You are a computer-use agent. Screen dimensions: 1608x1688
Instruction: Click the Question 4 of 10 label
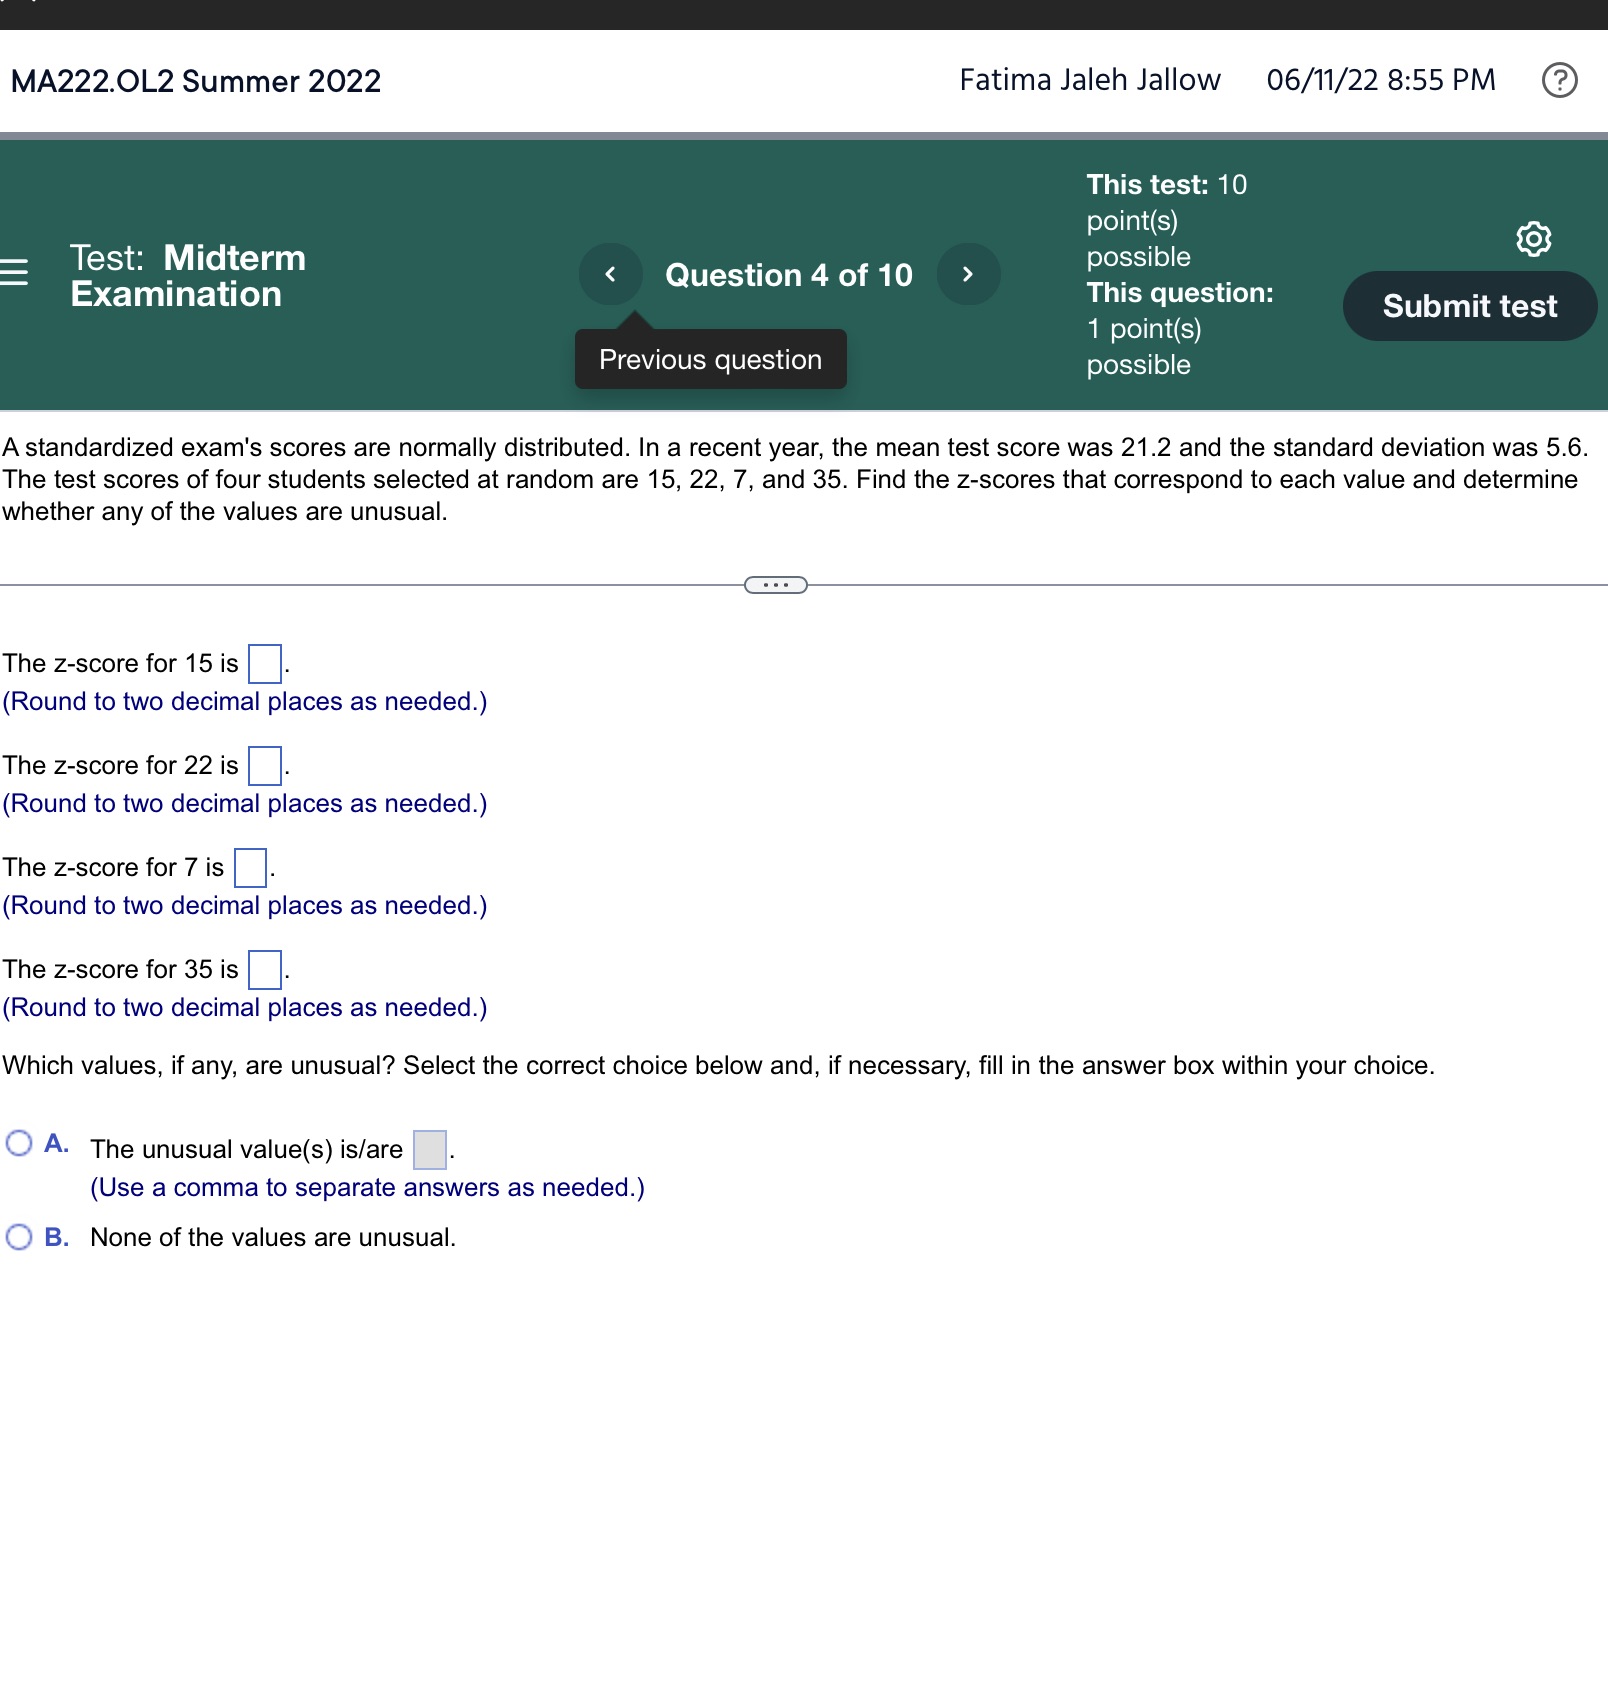(x=789, y=275)
